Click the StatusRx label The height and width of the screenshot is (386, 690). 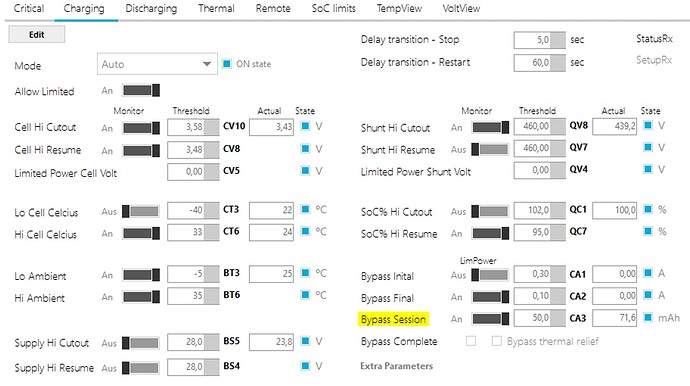[654, 39]
